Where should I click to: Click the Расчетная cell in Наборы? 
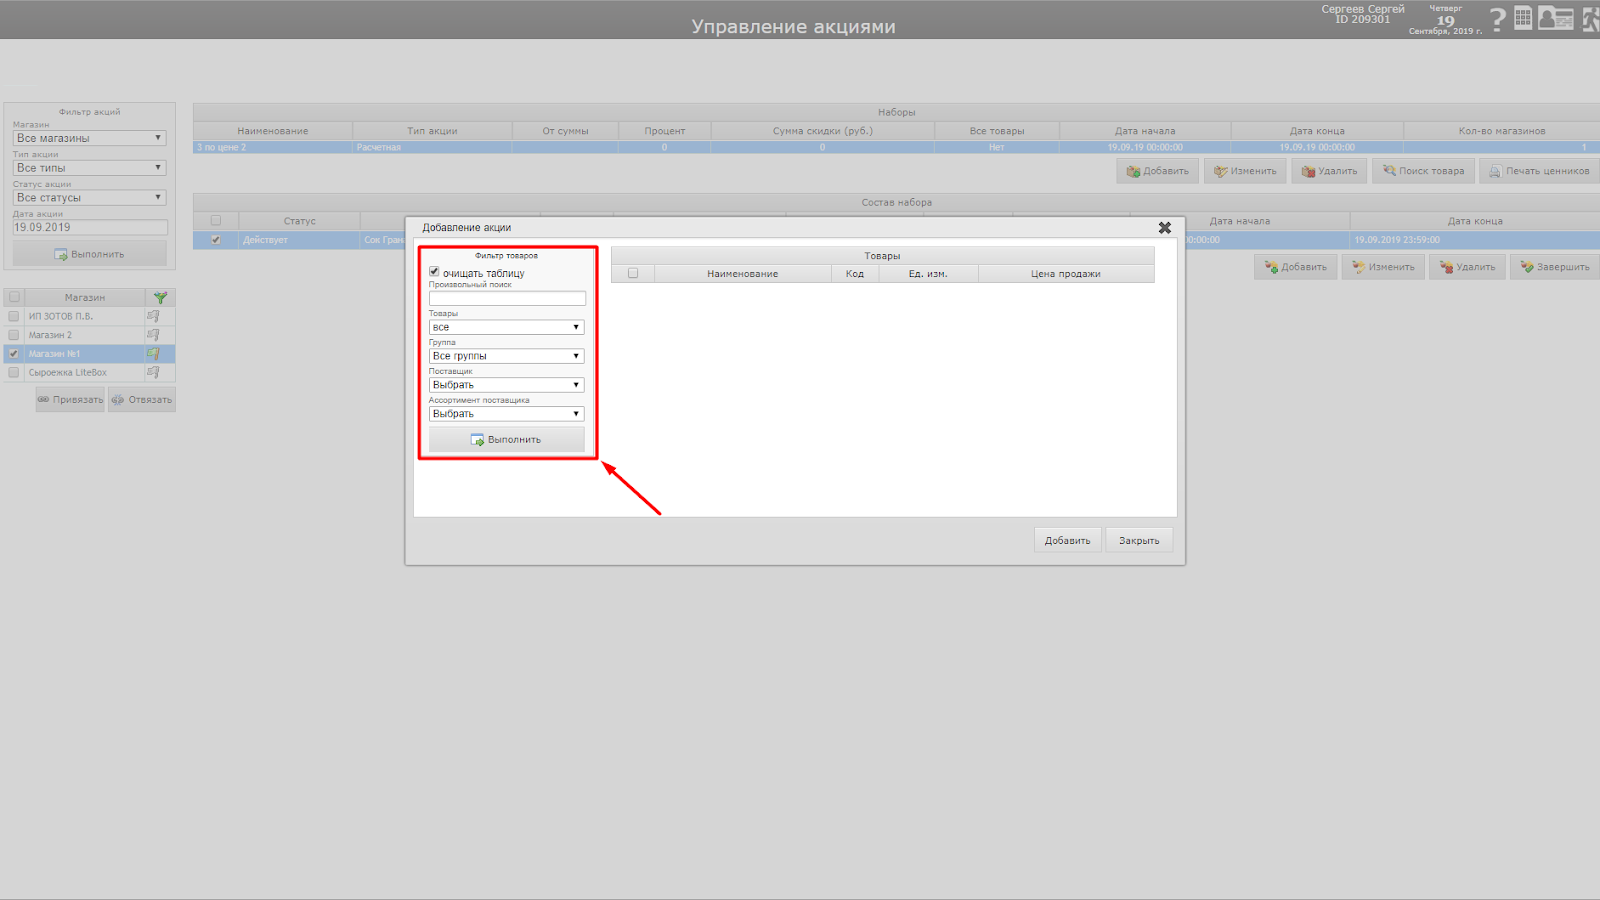432,147
